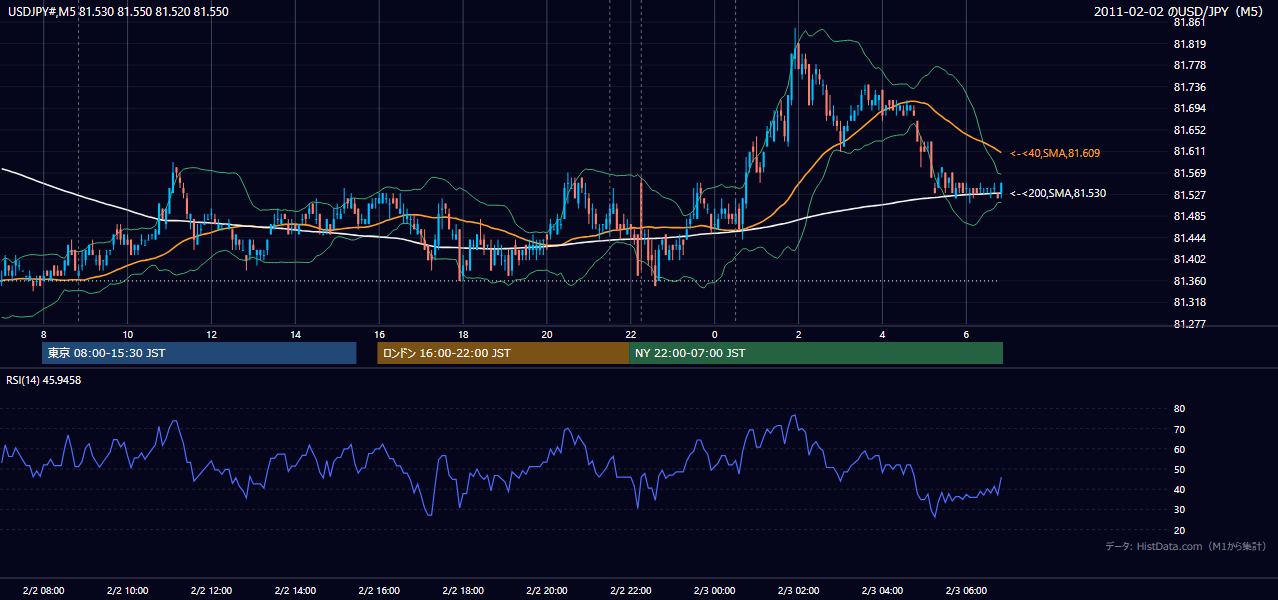Click the RSI scale level 40
The height and width of the screenshot is (600, 1278).
point(1179,489)
